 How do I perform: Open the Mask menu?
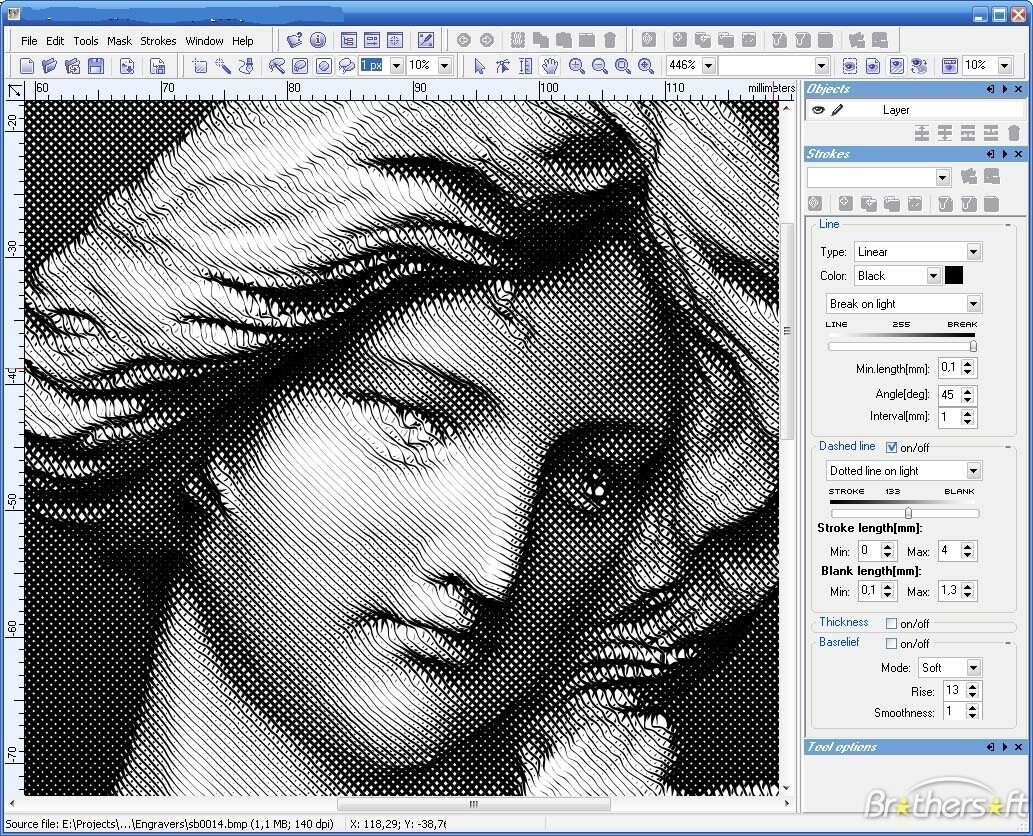pos(119,41)
